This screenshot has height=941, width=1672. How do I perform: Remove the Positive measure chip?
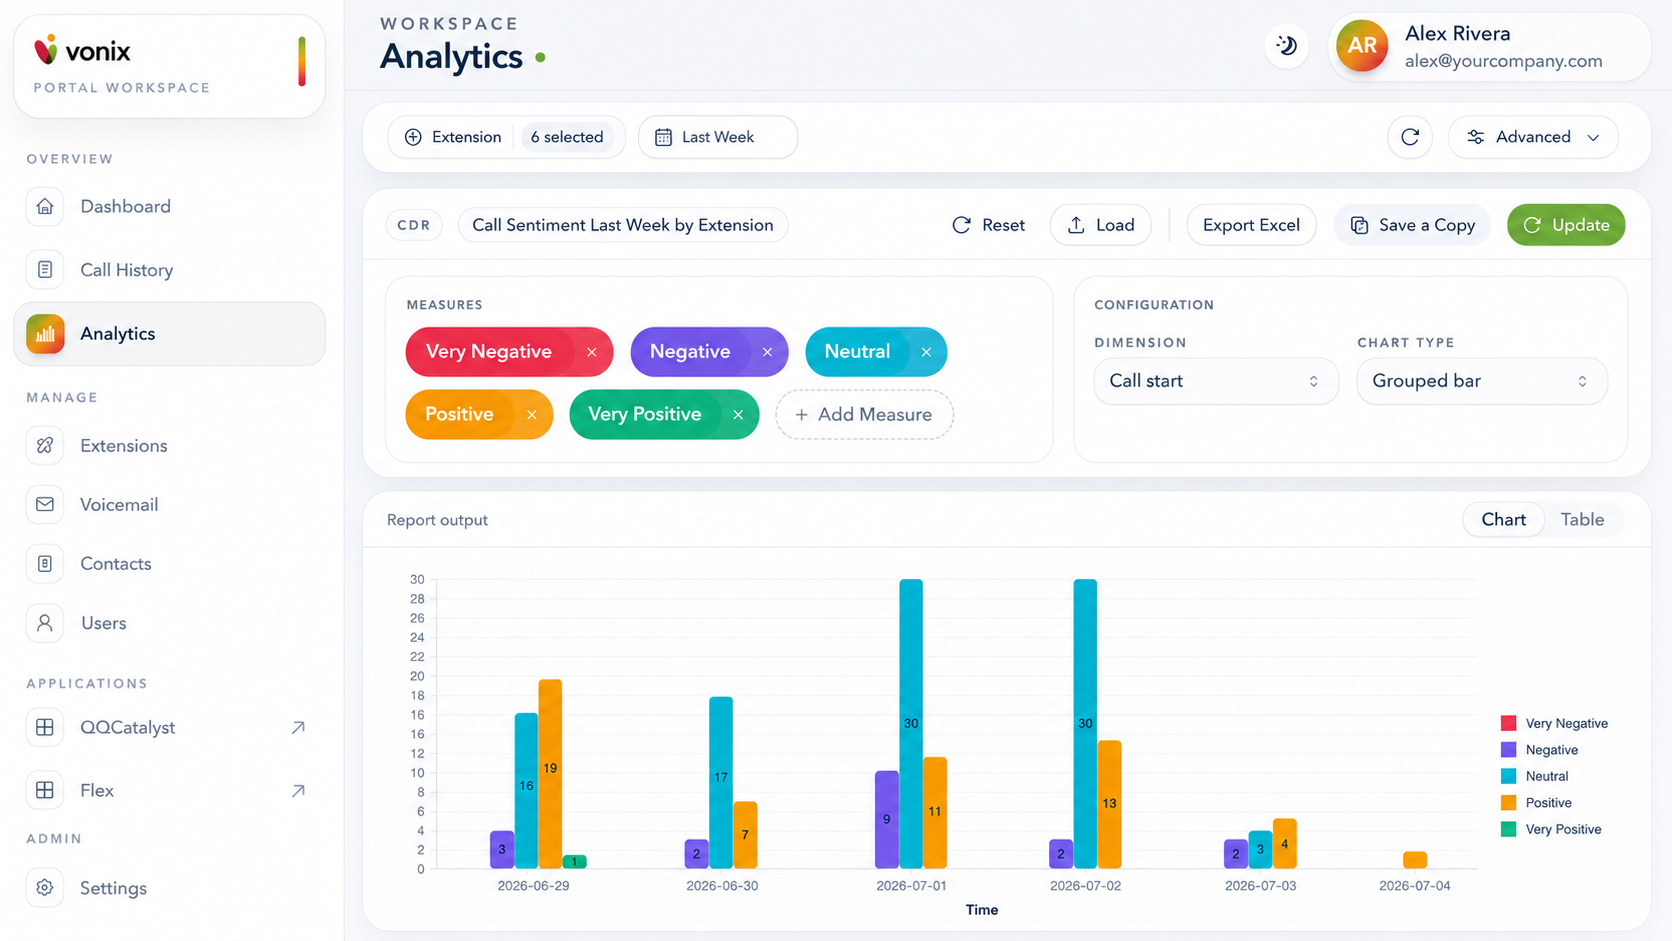[x=532, y=415]
